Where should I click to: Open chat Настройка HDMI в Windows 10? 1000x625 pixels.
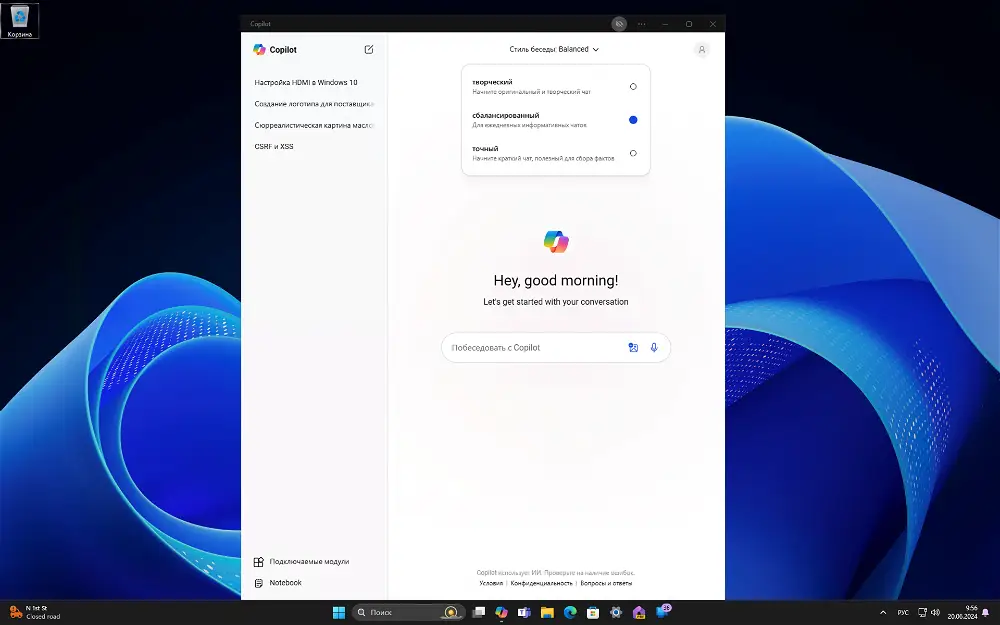point(306,82)
